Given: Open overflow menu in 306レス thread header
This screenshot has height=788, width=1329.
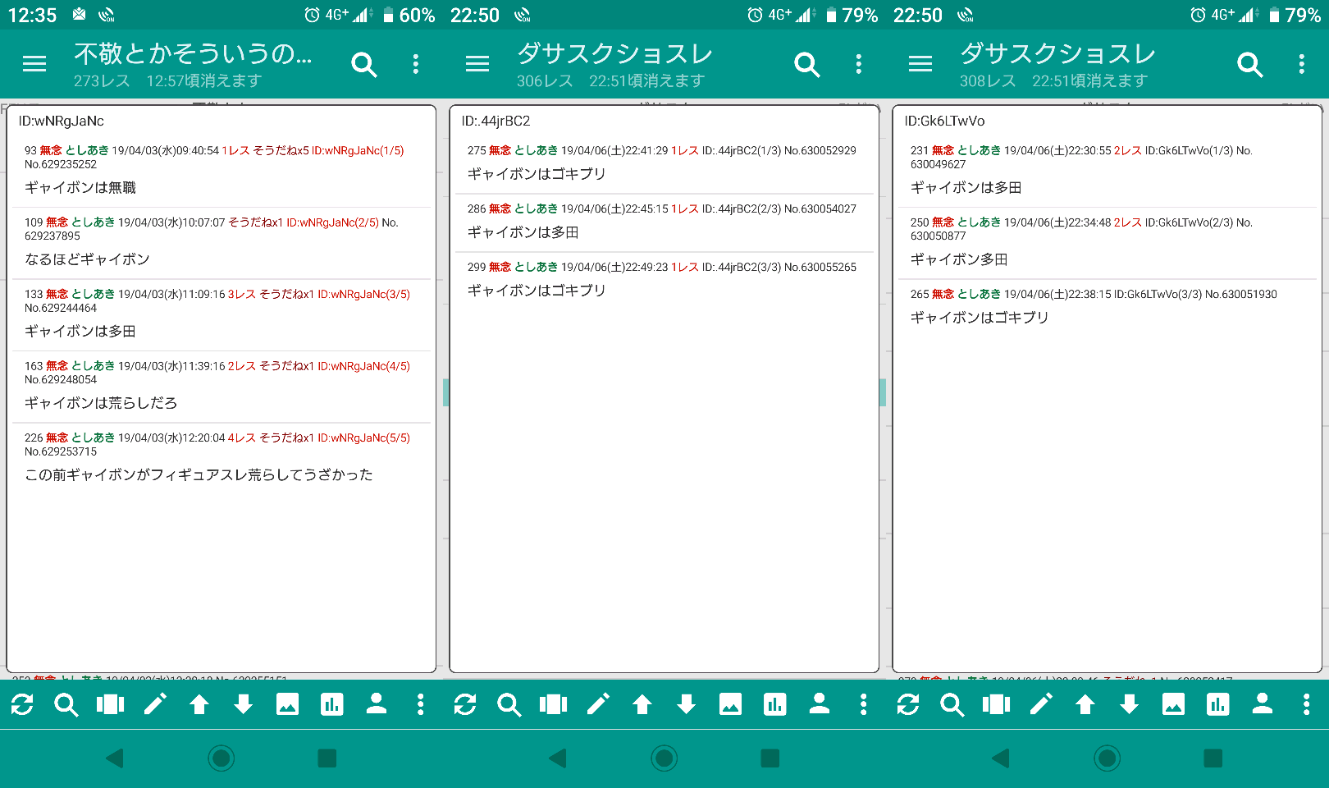Looking at the screenshot, I should [859, 64].
